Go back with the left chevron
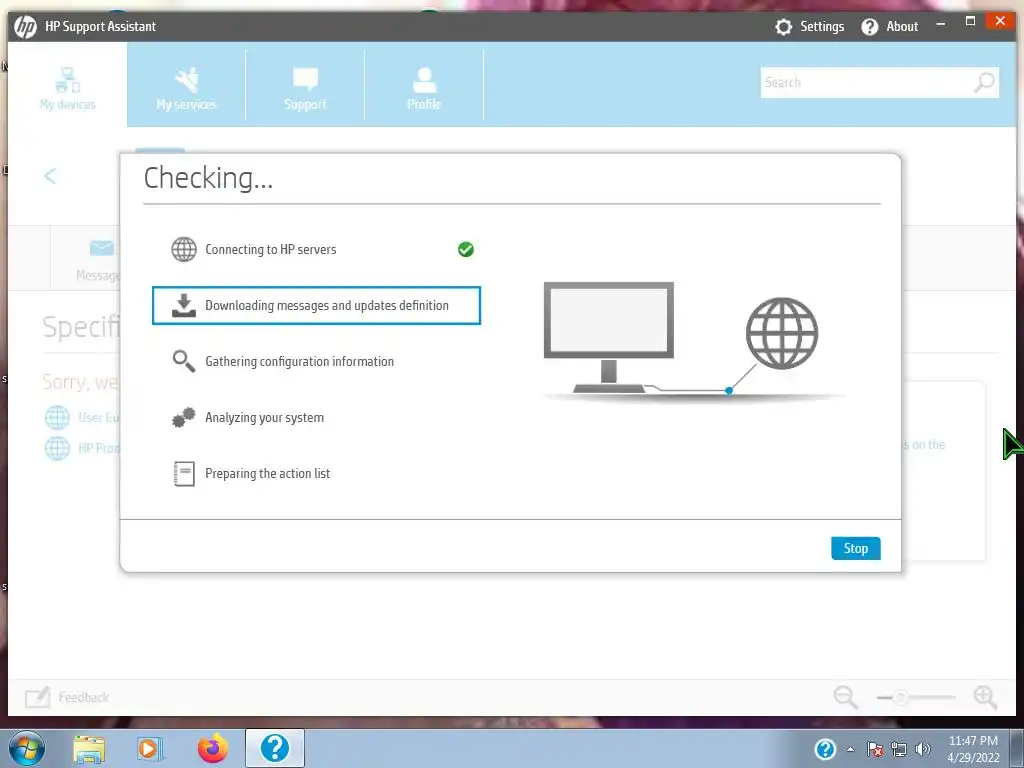 coord(50,176)
